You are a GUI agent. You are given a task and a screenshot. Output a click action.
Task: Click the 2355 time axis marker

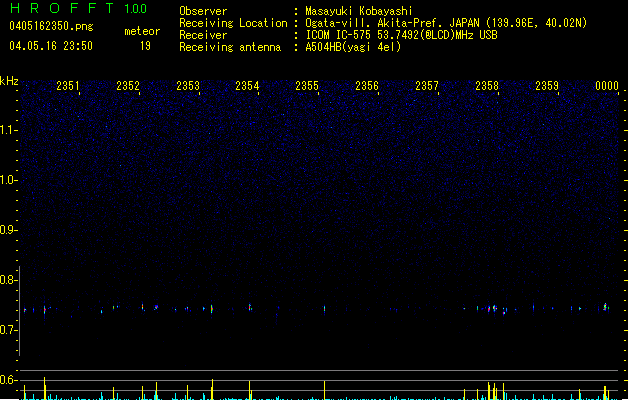point(307,86)
